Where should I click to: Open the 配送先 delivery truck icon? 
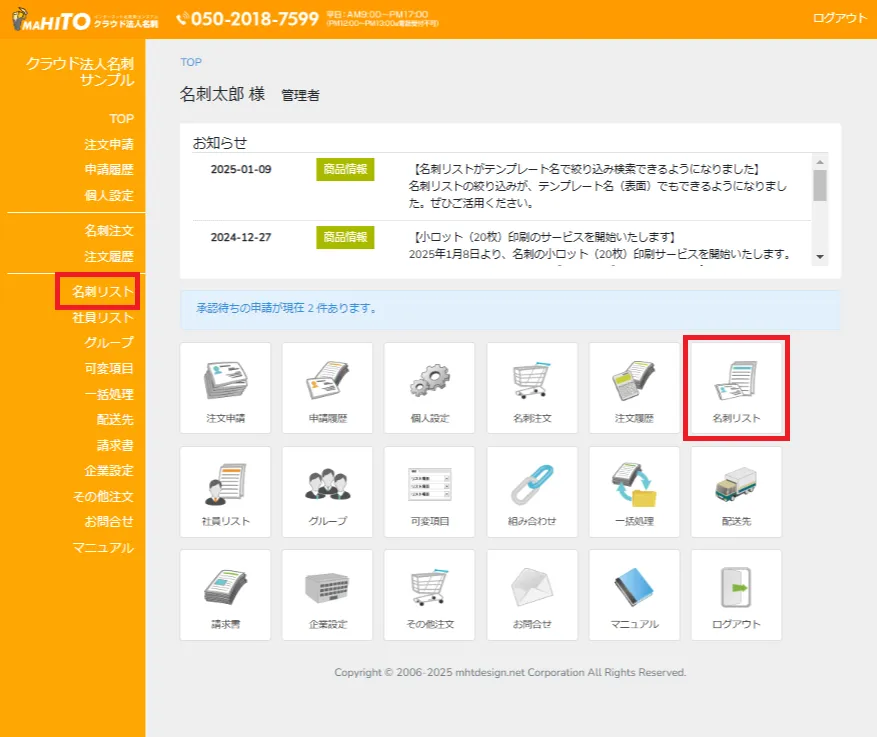735,491
